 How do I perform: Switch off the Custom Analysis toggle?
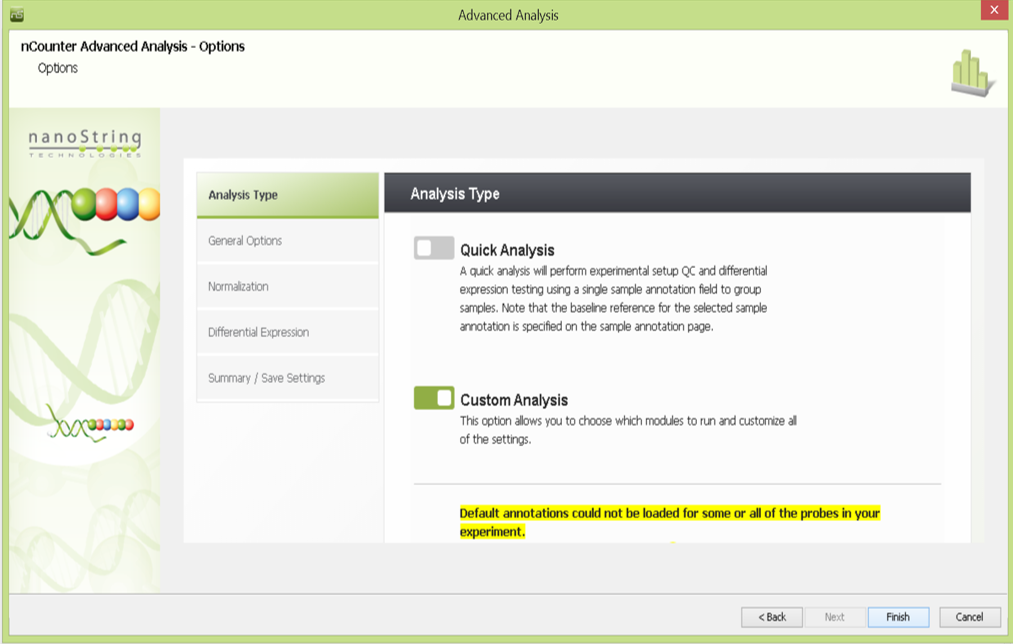[433, 398]
